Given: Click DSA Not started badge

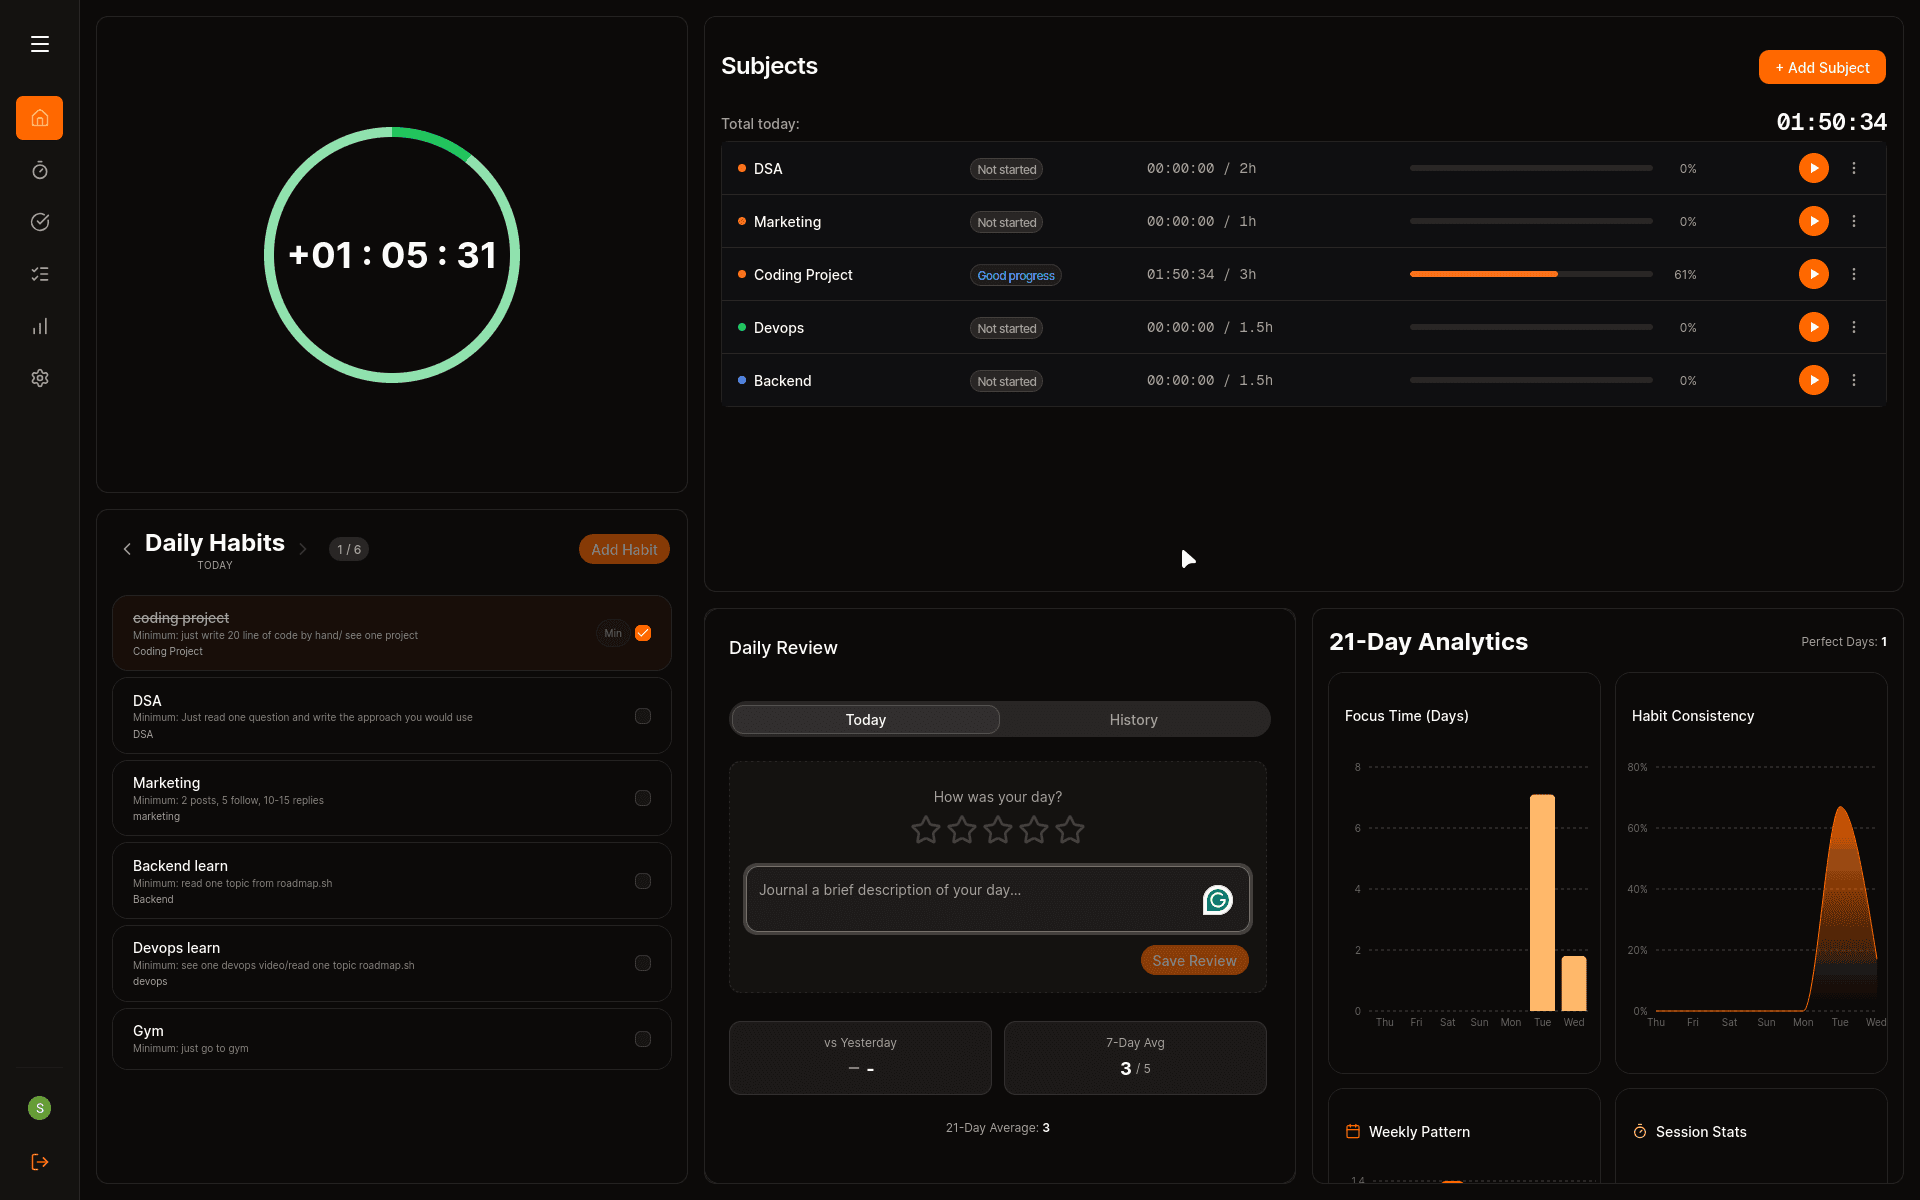Looking at the screenshot, I should point(1006,169).
